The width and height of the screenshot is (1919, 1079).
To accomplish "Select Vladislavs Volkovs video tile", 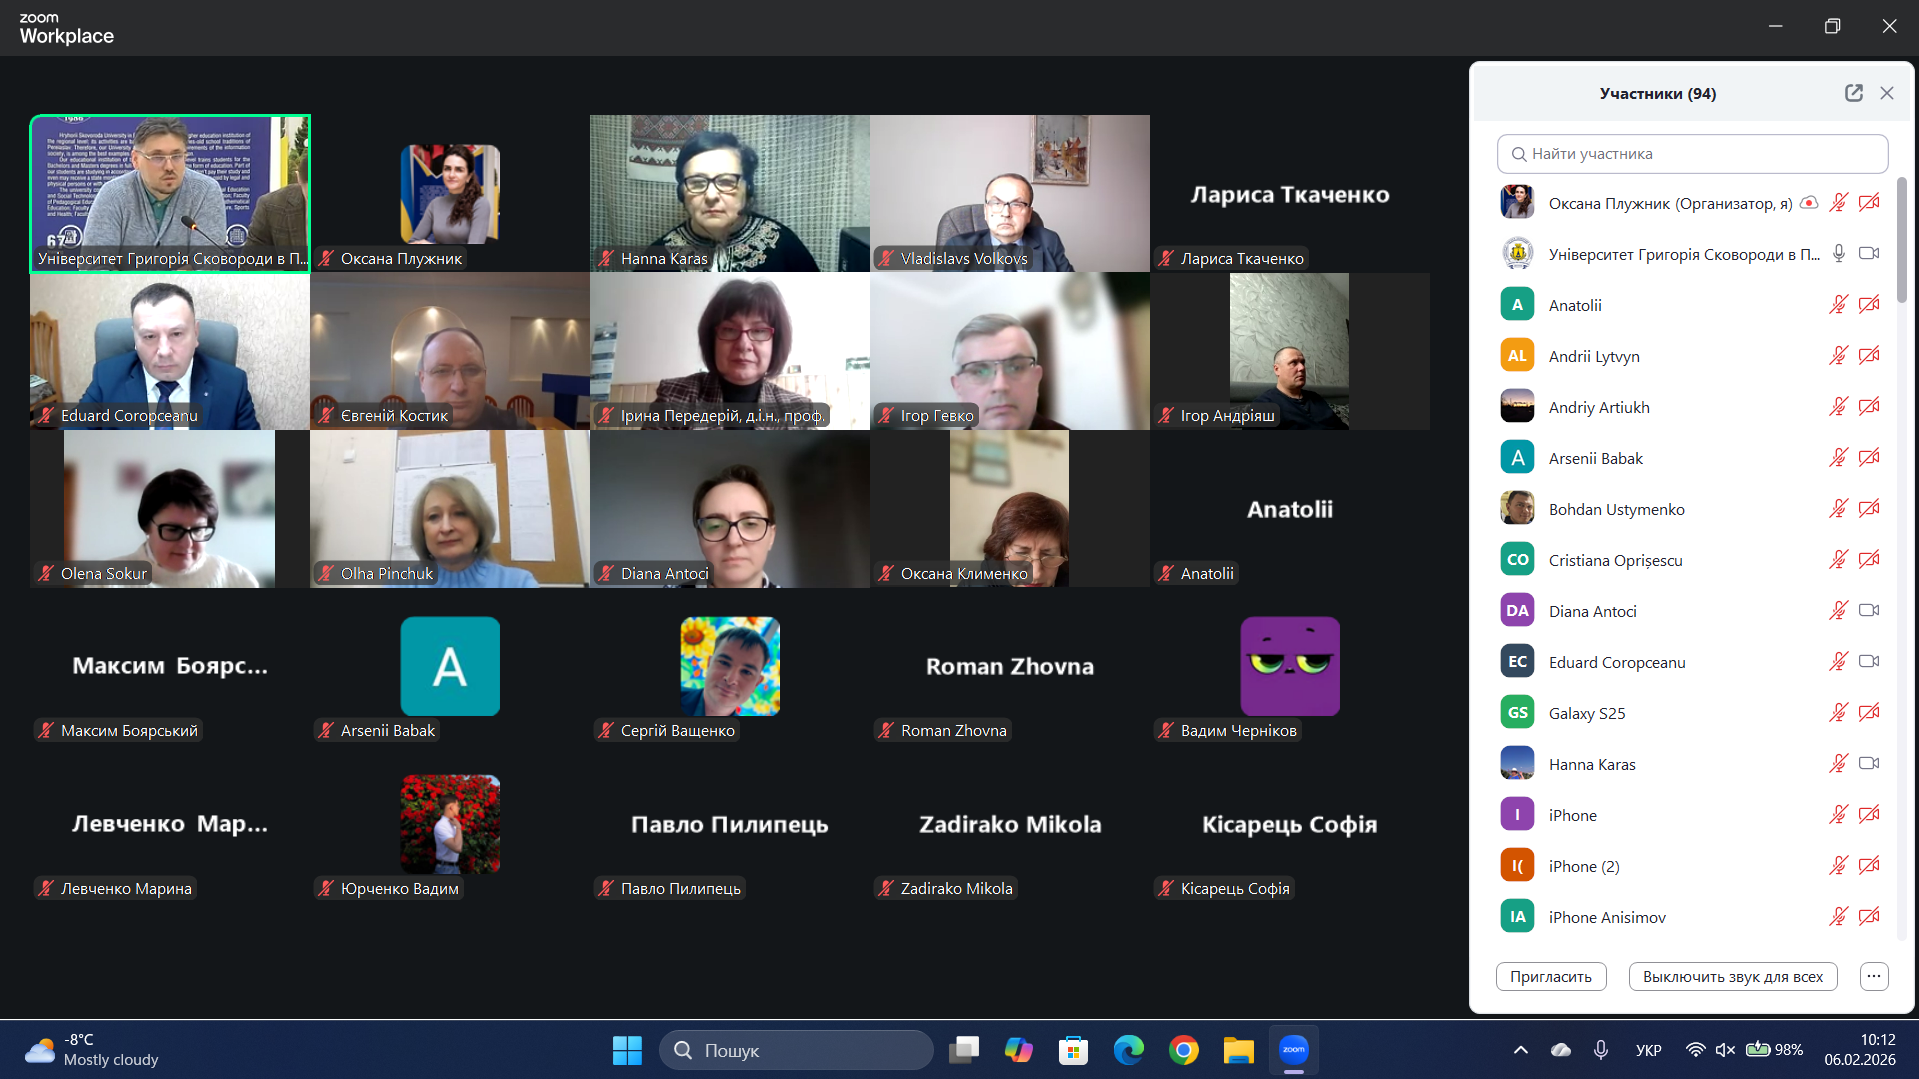I will 1010,193.
